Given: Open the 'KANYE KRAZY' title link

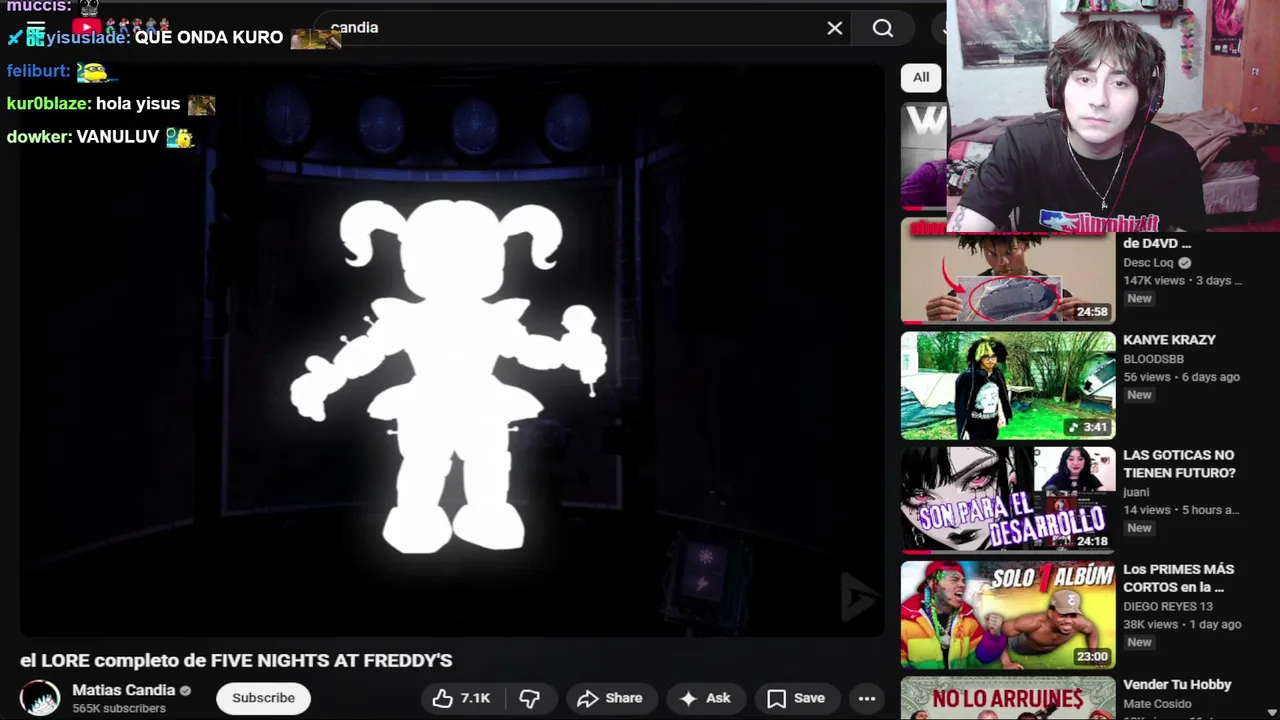Looking at the screenshot, I should tap(1169, 340).
